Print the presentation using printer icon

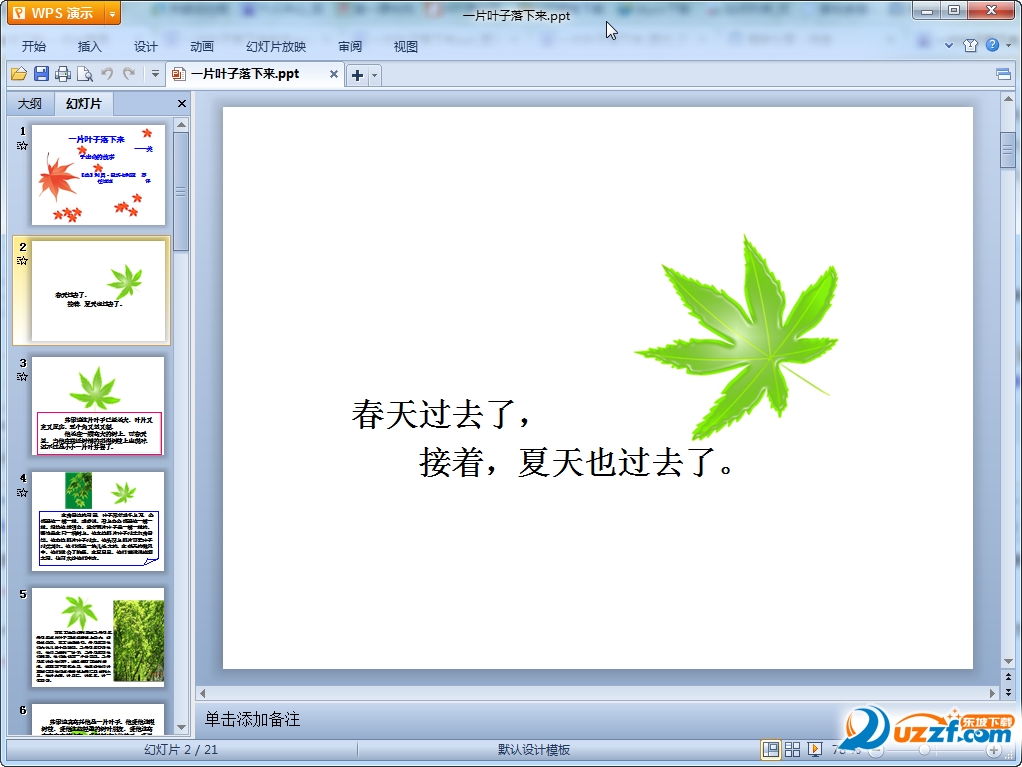[63, 74]
